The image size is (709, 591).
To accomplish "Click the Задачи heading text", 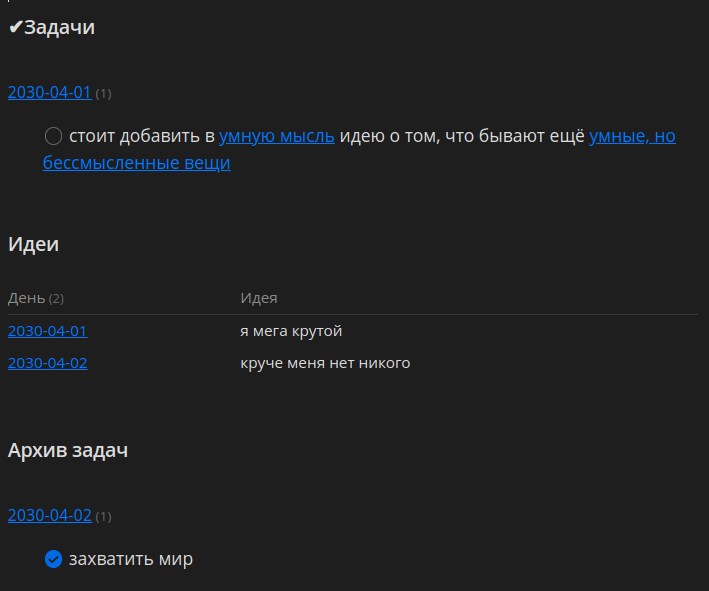I will pyautogui.click(x=59, y=28).
